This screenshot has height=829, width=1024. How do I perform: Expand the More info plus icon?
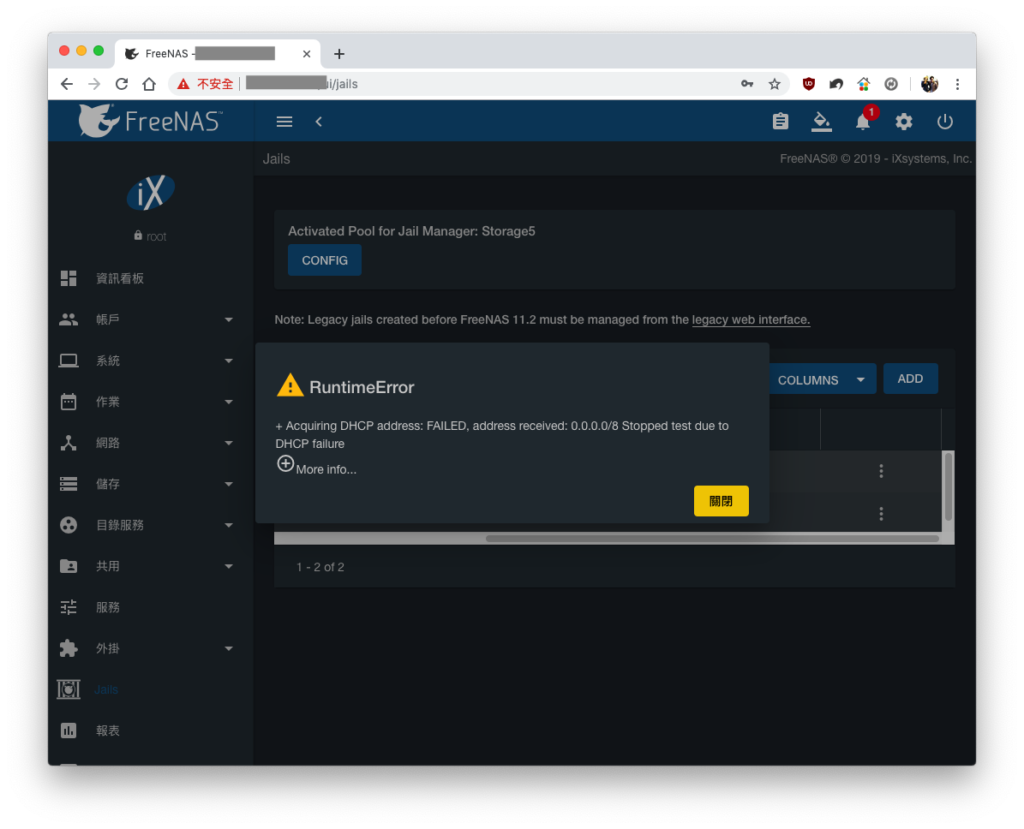[285, 464]
